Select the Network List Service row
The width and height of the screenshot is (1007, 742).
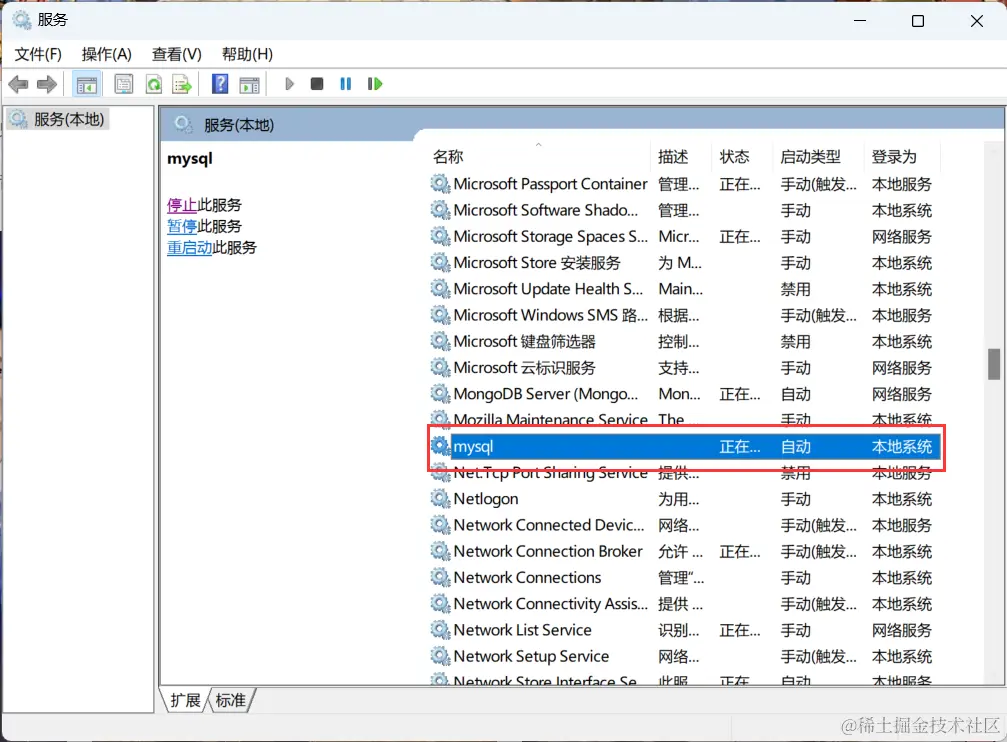pyautogui.click(x=684, y=630)
